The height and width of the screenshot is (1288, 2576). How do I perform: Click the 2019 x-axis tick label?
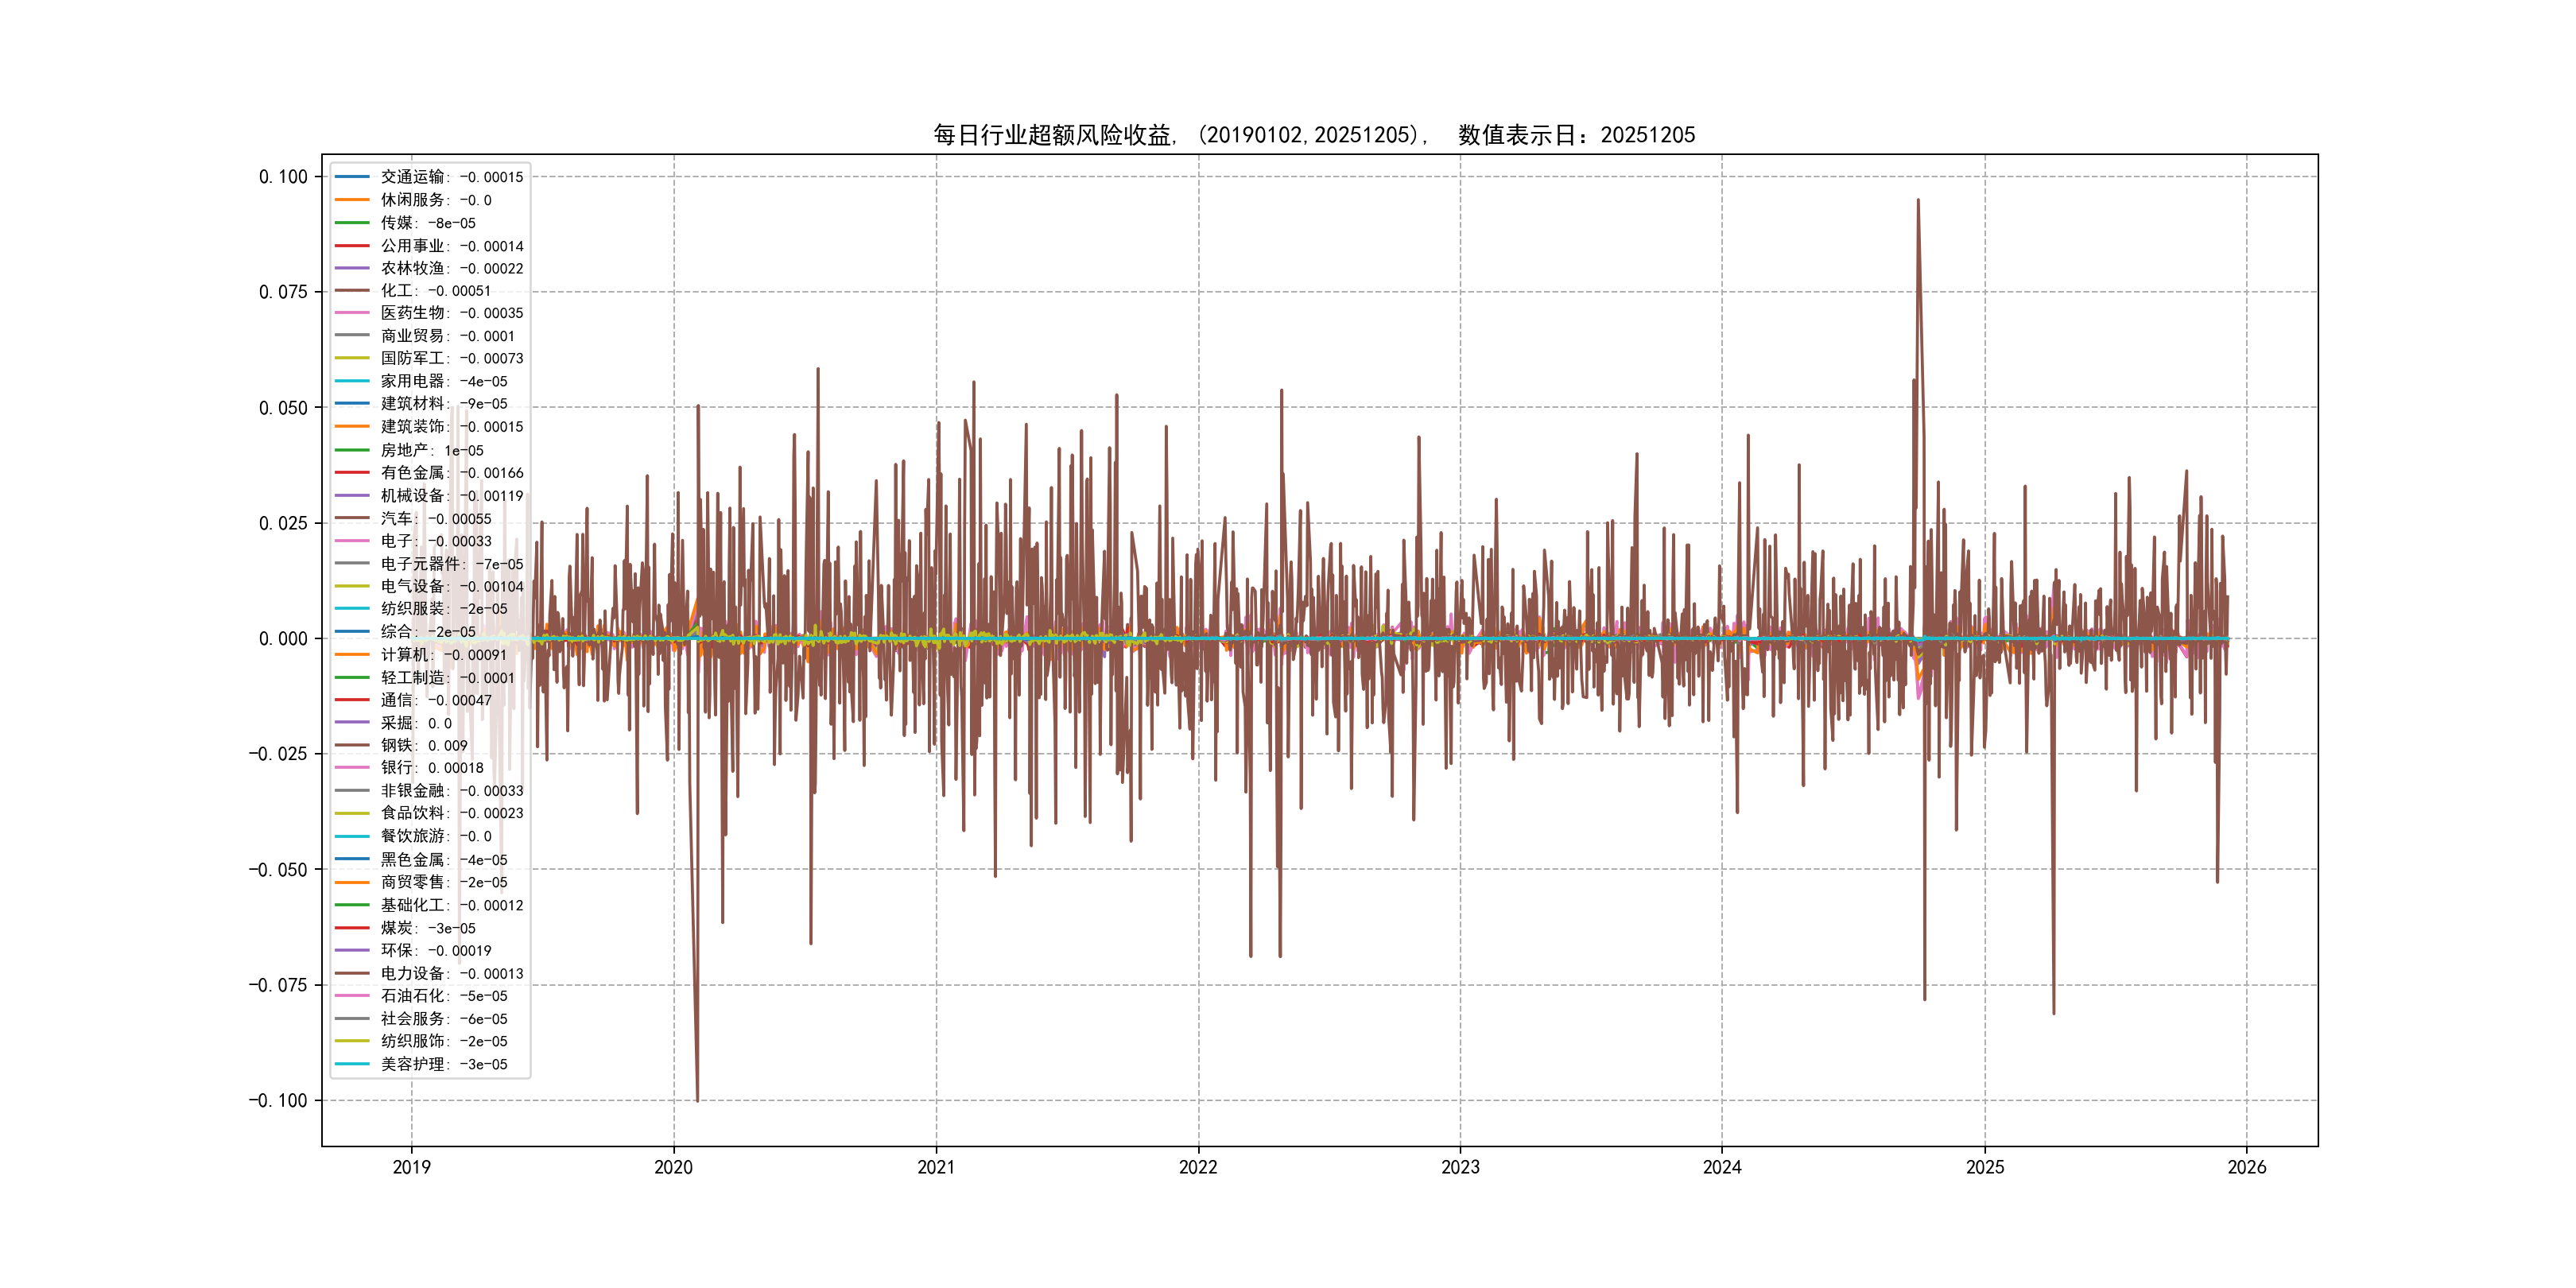click(x=411, y=1167)
